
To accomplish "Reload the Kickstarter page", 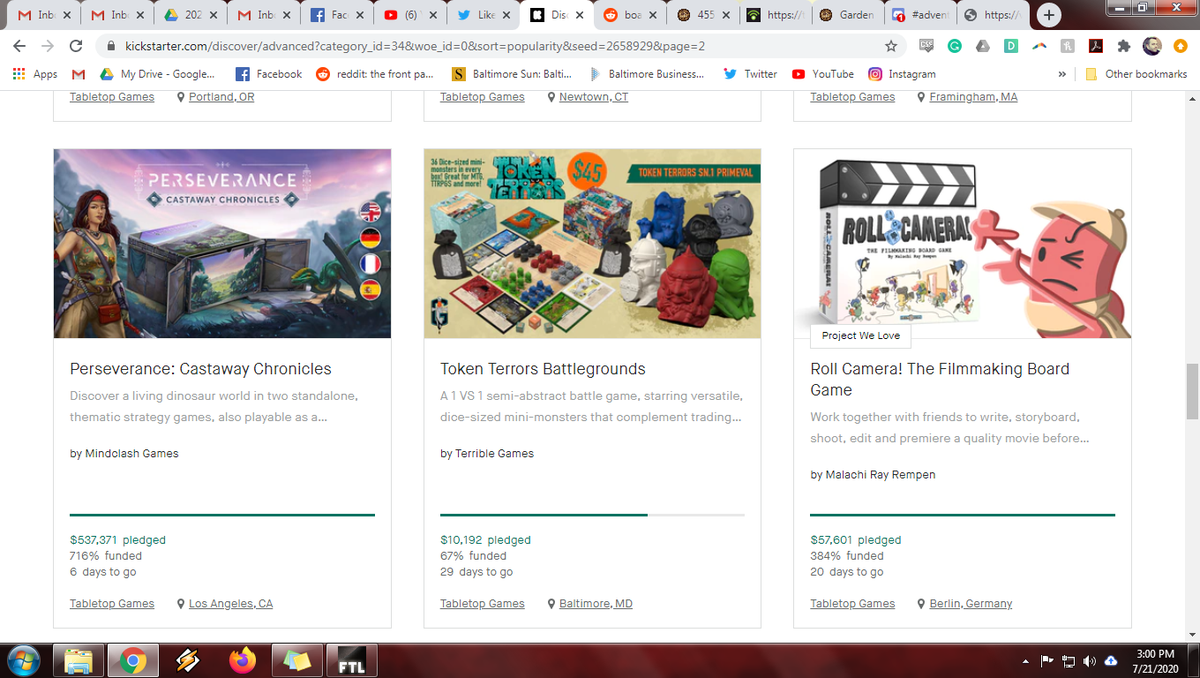I will (75, 46).
